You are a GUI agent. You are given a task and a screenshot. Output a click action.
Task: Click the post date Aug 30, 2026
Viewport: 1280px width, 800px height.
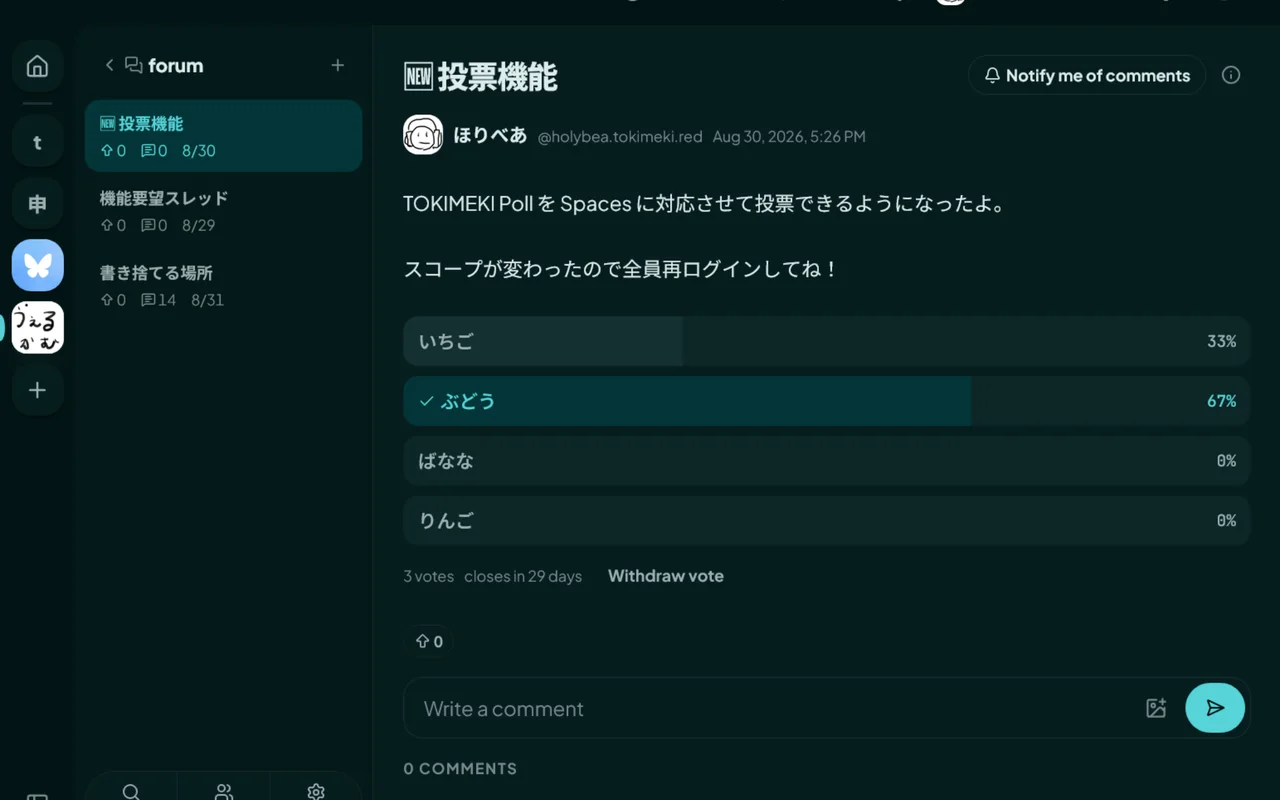point(789,136)
